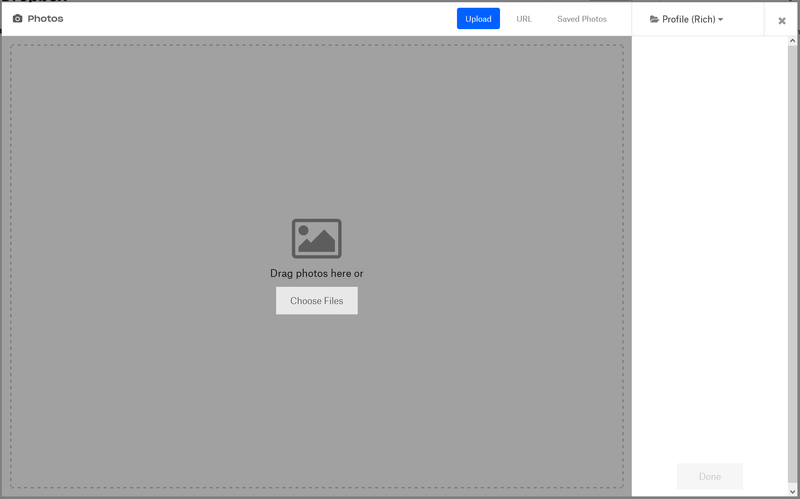Click the scrollbar down arrow
The width and height of the screenshot is (800, 499).
coord(792,492)
